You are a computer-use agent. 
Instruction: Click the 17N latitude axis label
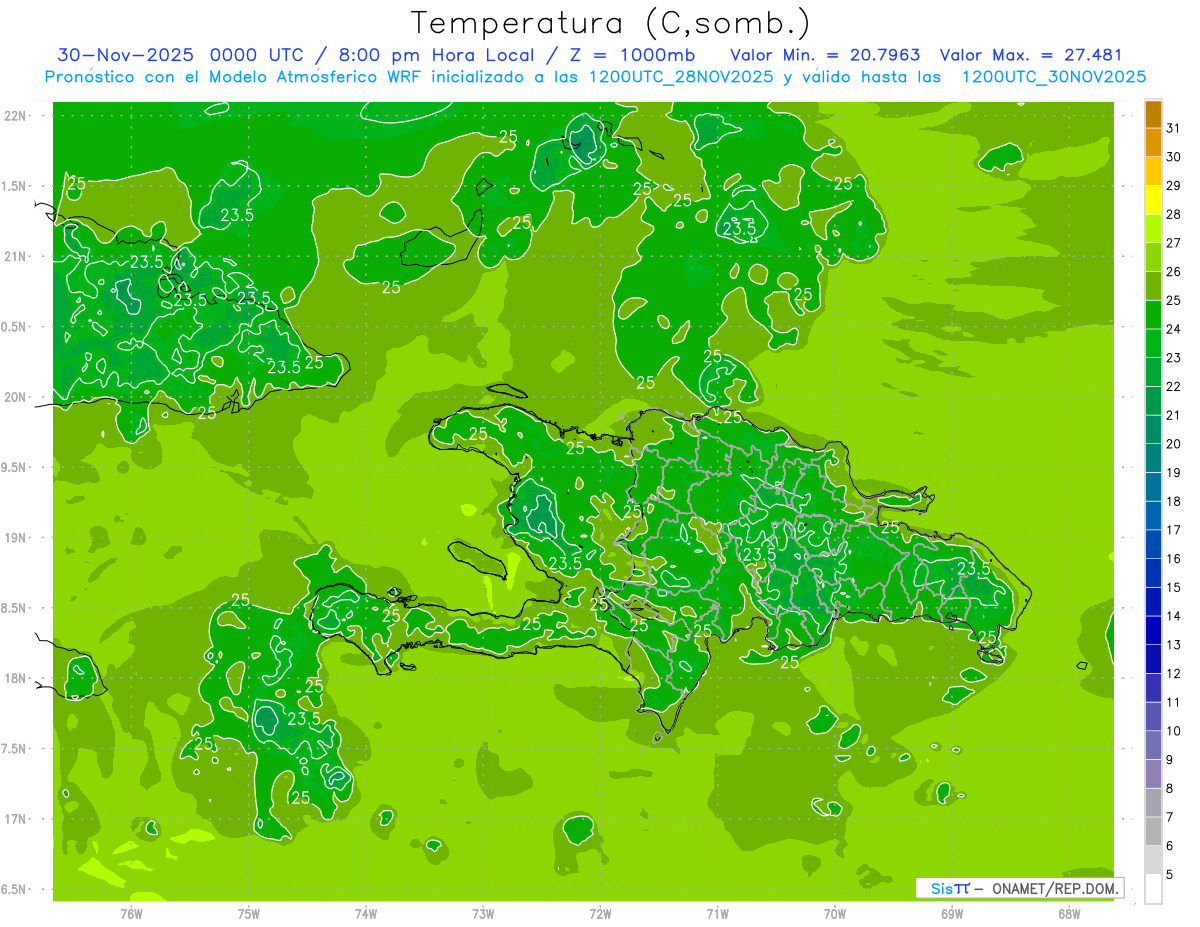point(14,819)
